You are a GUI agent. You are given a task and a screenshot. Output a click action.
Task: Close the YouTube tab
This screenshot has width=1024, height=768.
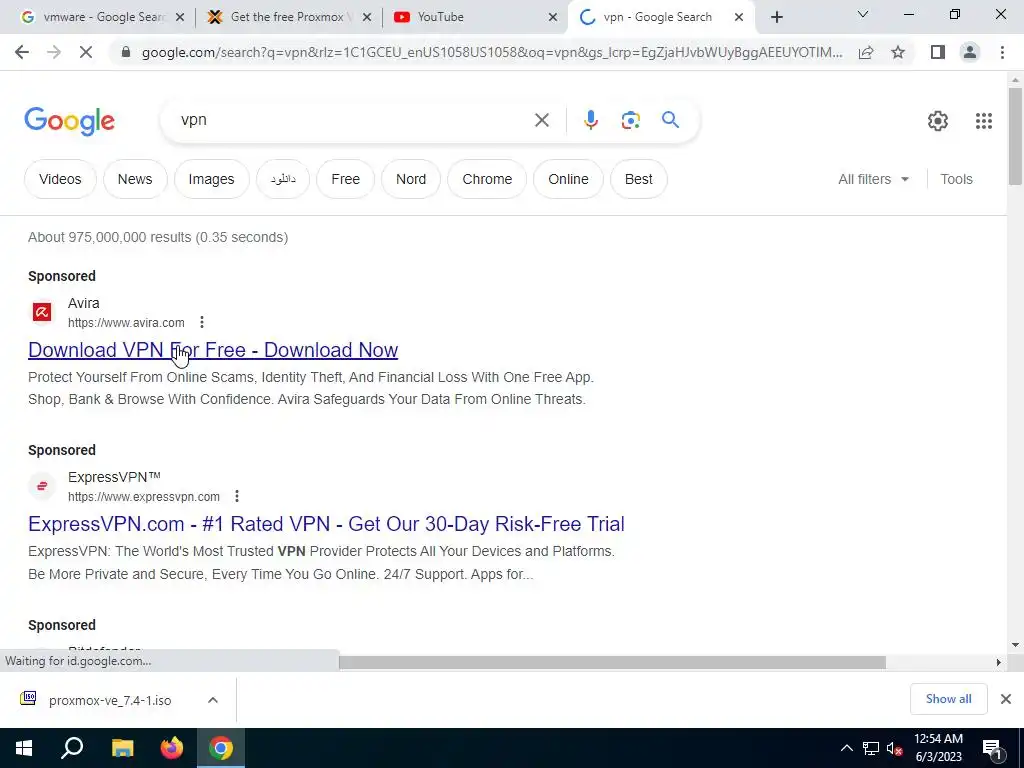click(x=552, y=17)
